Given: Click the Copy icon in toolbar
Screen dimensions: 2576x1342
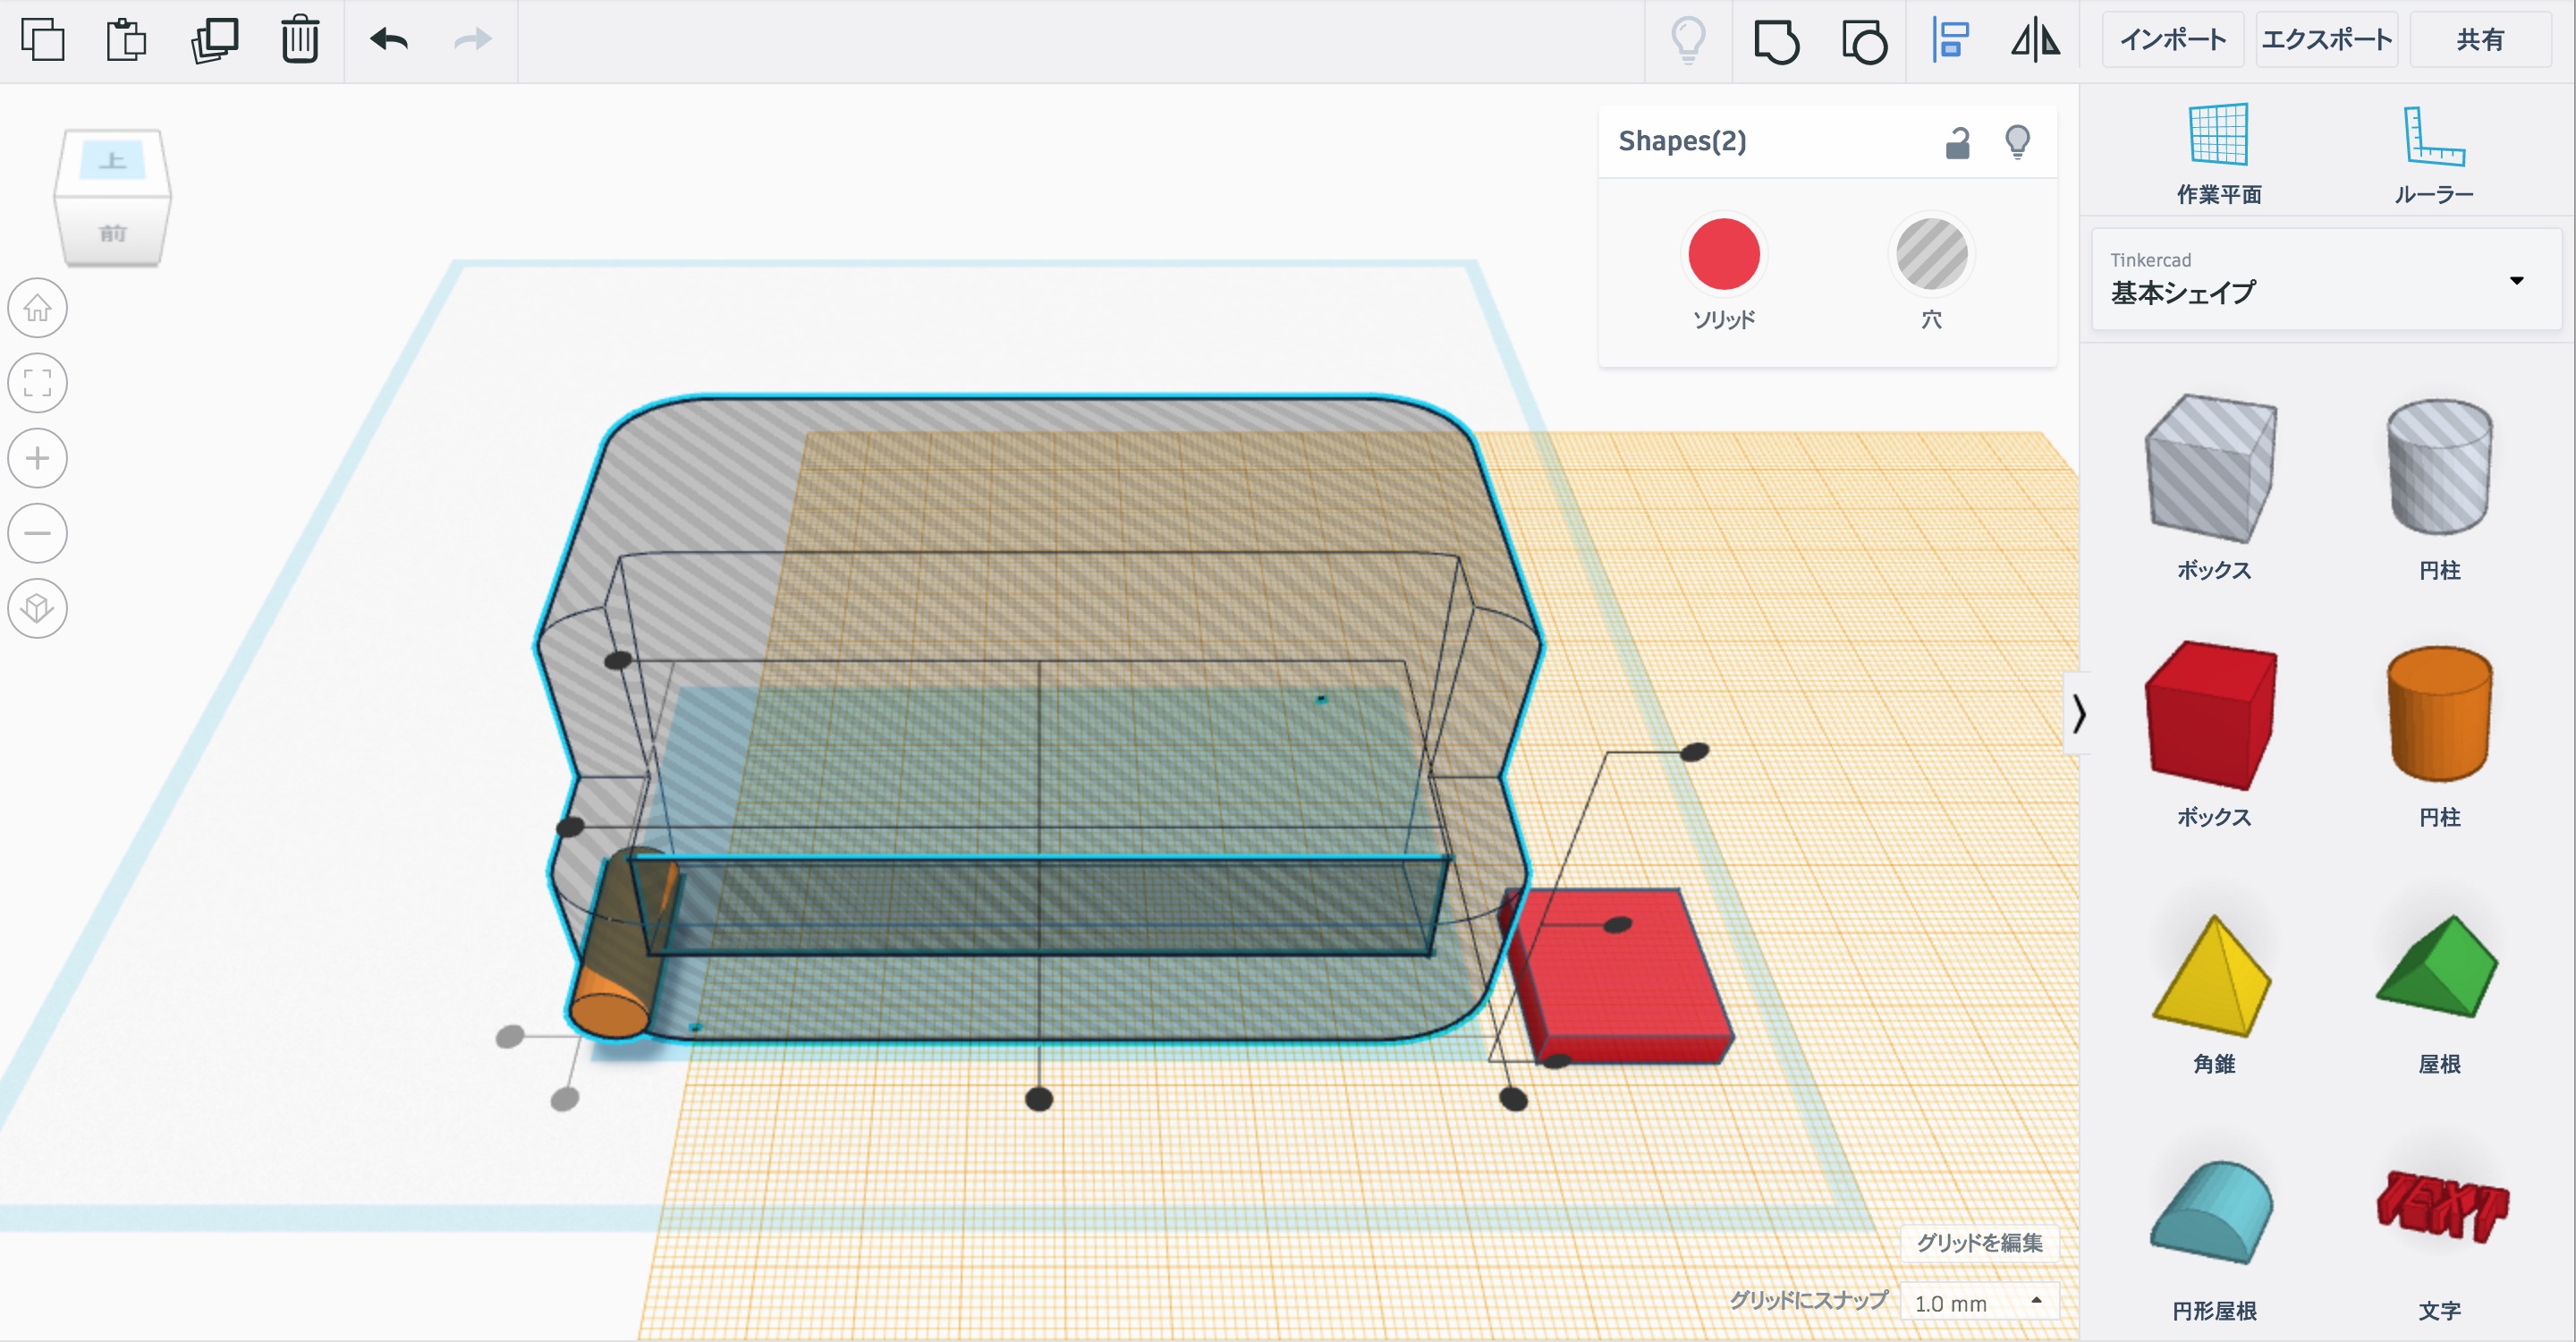Looking at the screenshot, I should click(42, 40).
